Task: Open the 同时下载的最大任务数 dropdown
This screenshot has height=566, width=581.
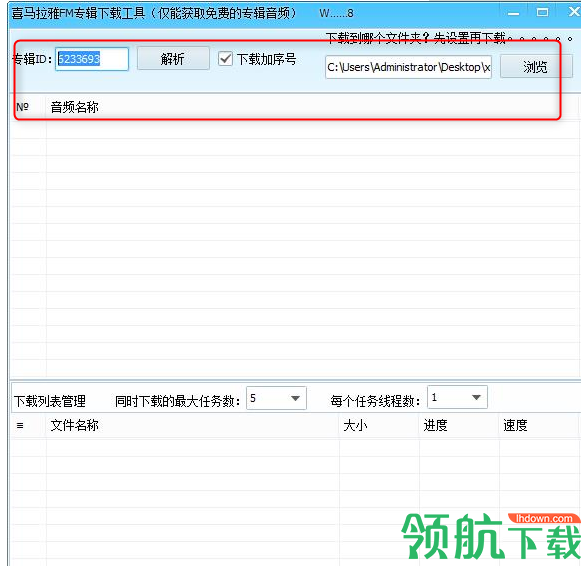Action: [x=276, y=398]
